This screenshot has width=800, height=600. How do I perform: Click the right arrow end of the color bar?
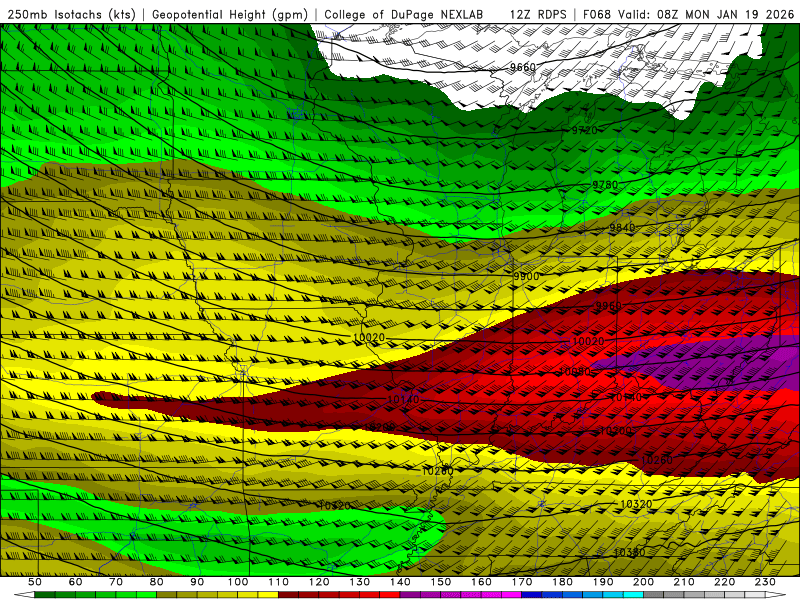pos(776,595)
